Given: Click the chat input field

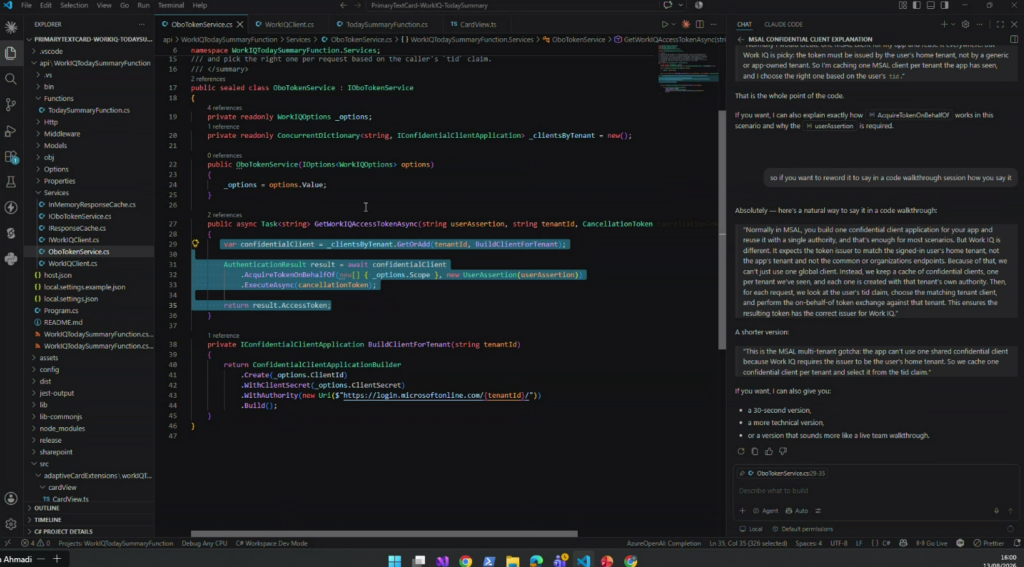Looking at the screenshot, I should (x=875, y=491).
